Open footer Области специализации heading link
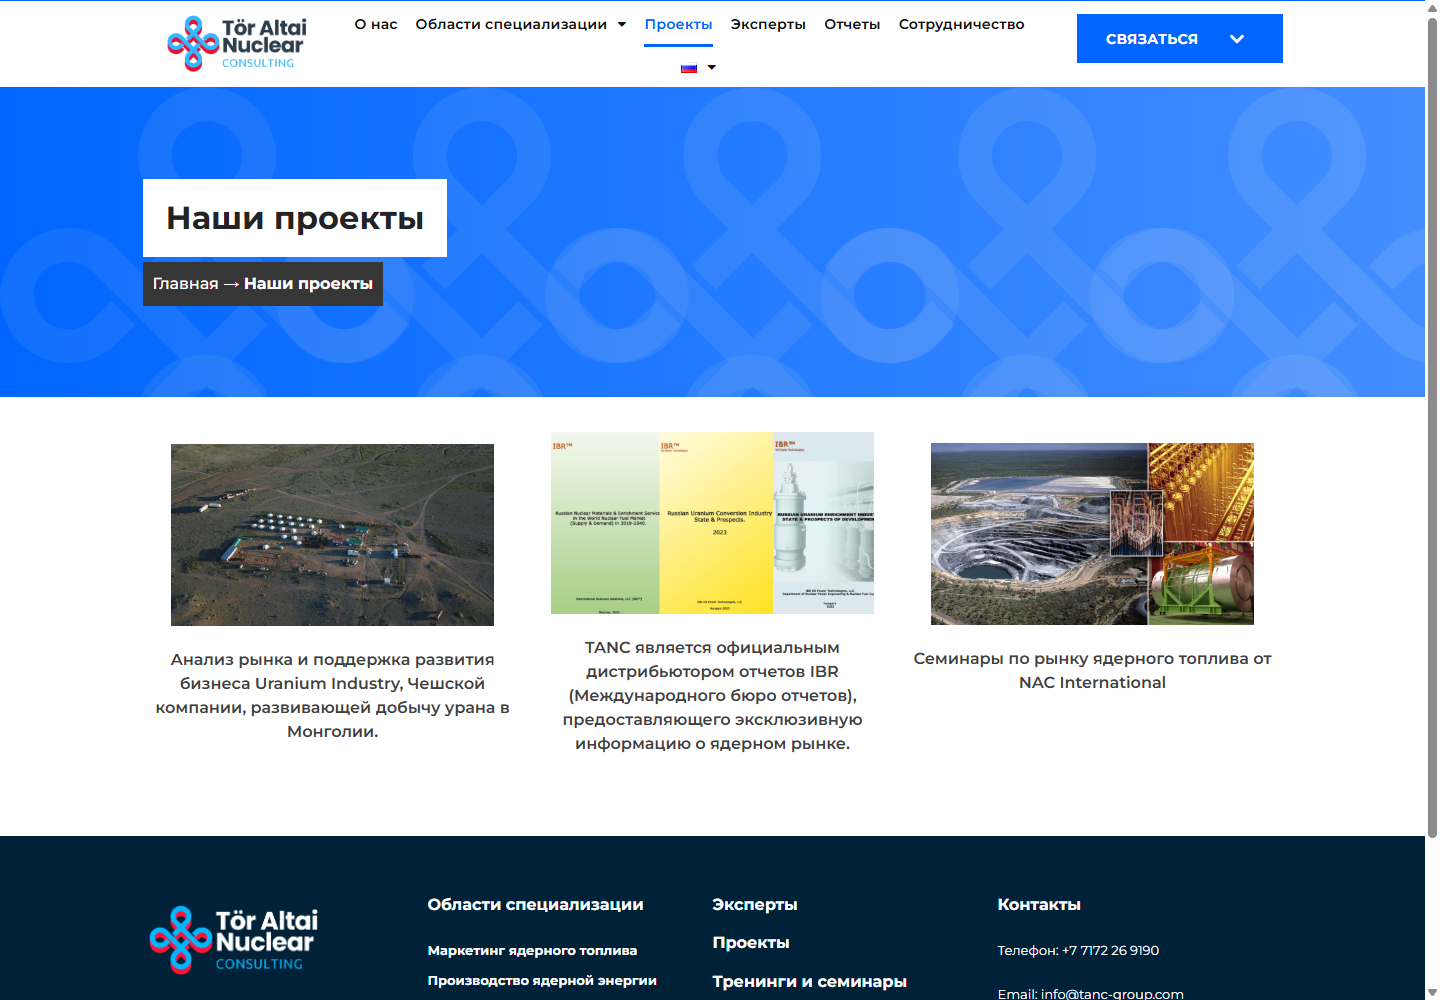Screen dimensions: 1440x1000 tap(535, 905)
